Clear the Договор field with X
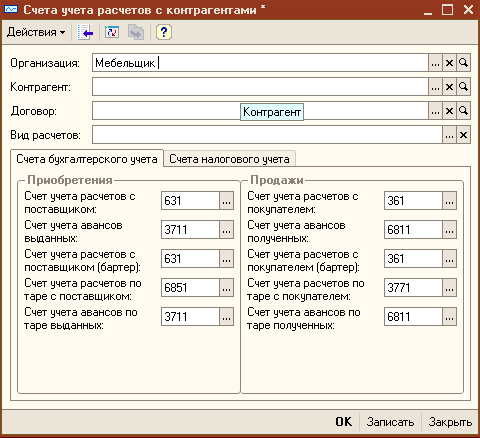 click(449, 111)
